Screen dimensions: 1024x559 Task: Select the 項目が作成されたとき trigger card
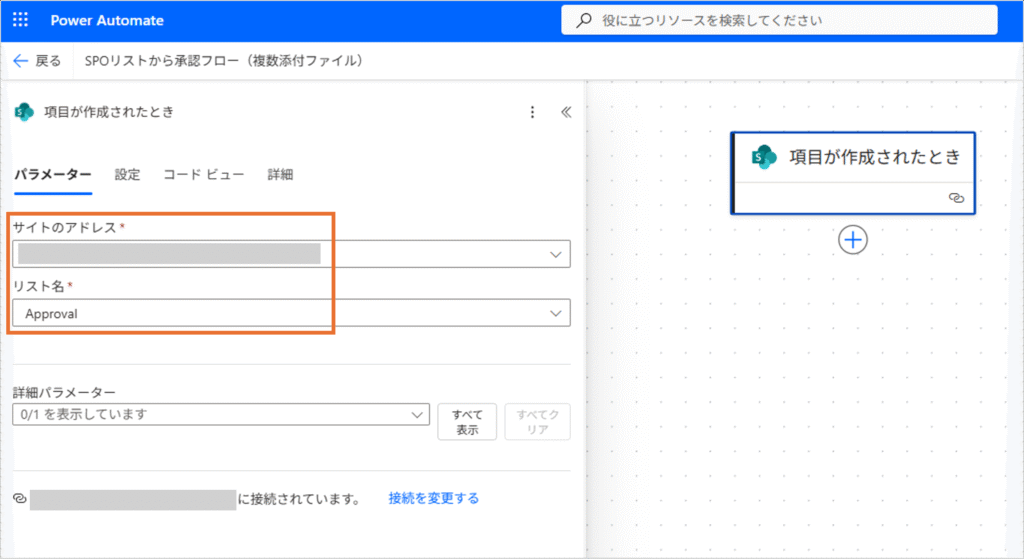pos(853,173)
